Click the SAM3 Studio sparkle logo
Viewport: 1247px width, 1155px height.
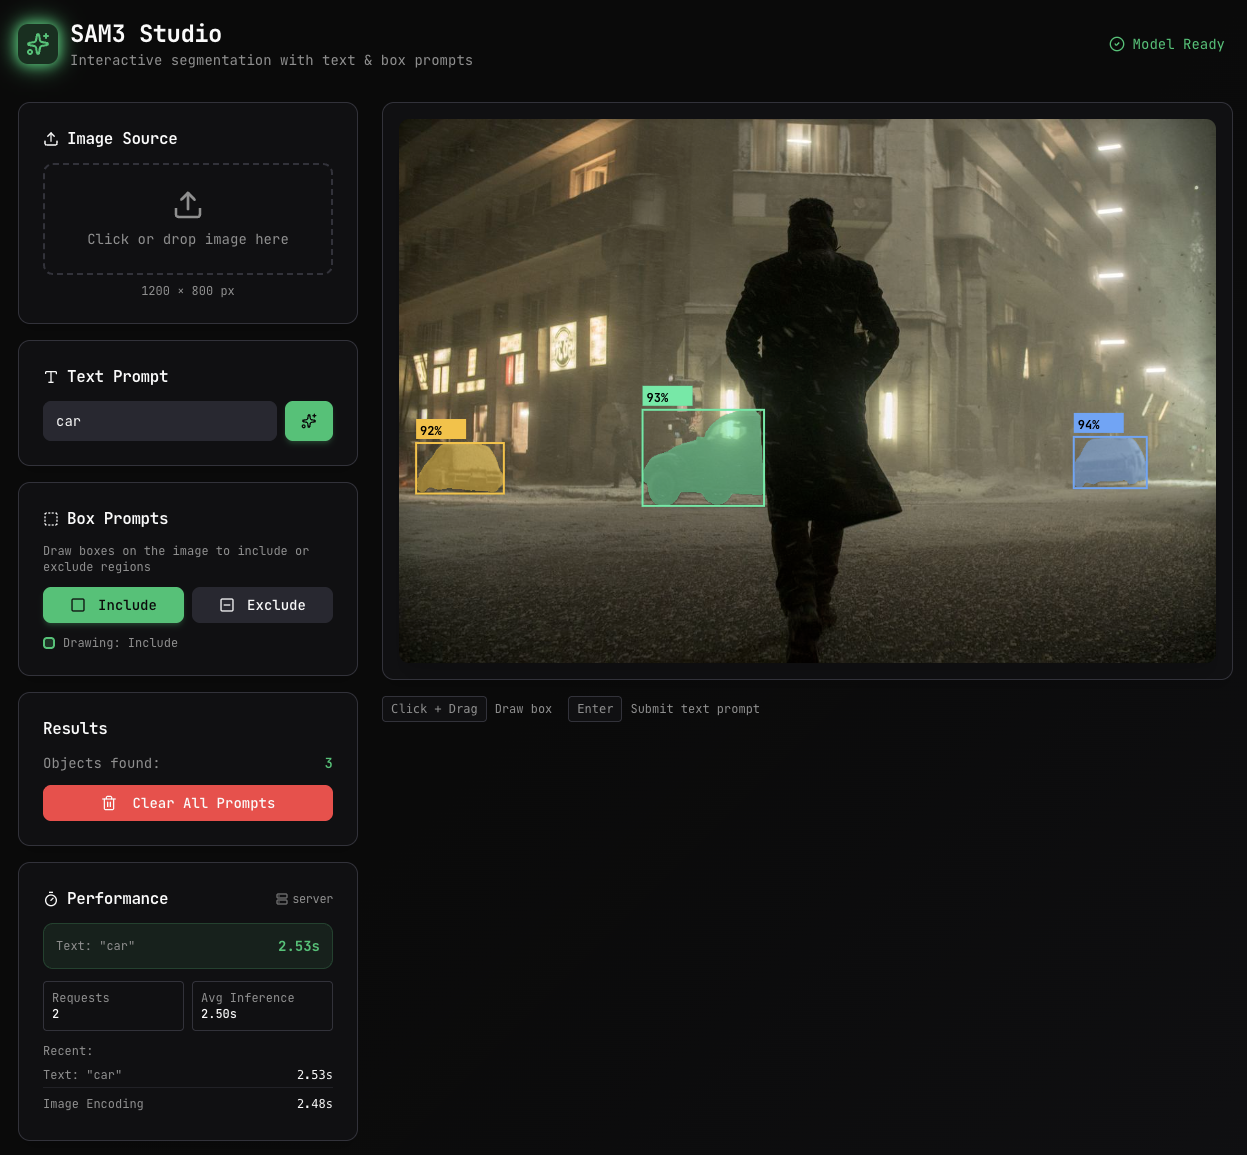38,44
